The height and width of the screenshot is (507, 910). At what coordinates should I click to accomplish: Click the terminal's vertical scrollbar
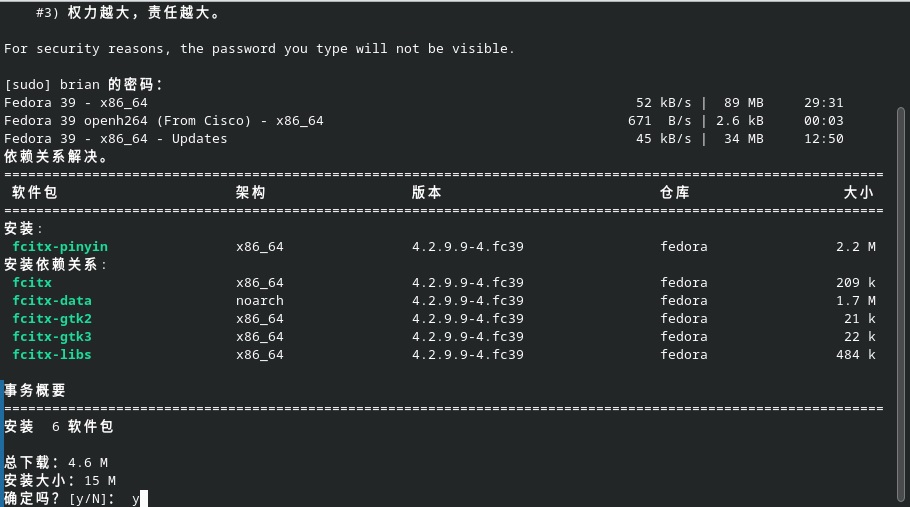(x=901, y=305)
